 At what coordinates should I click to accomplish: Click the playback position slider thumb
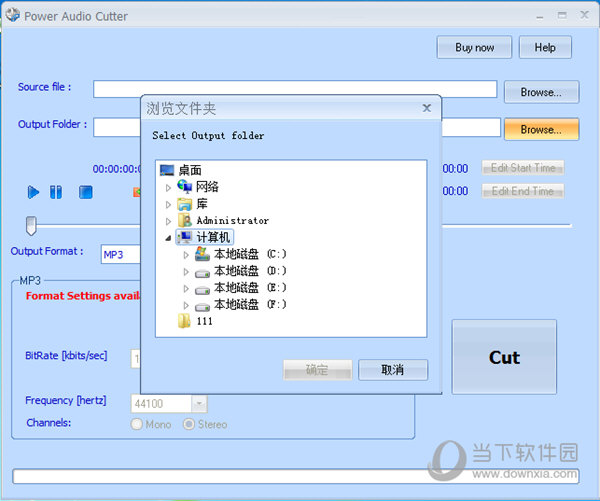click(31, 225)
